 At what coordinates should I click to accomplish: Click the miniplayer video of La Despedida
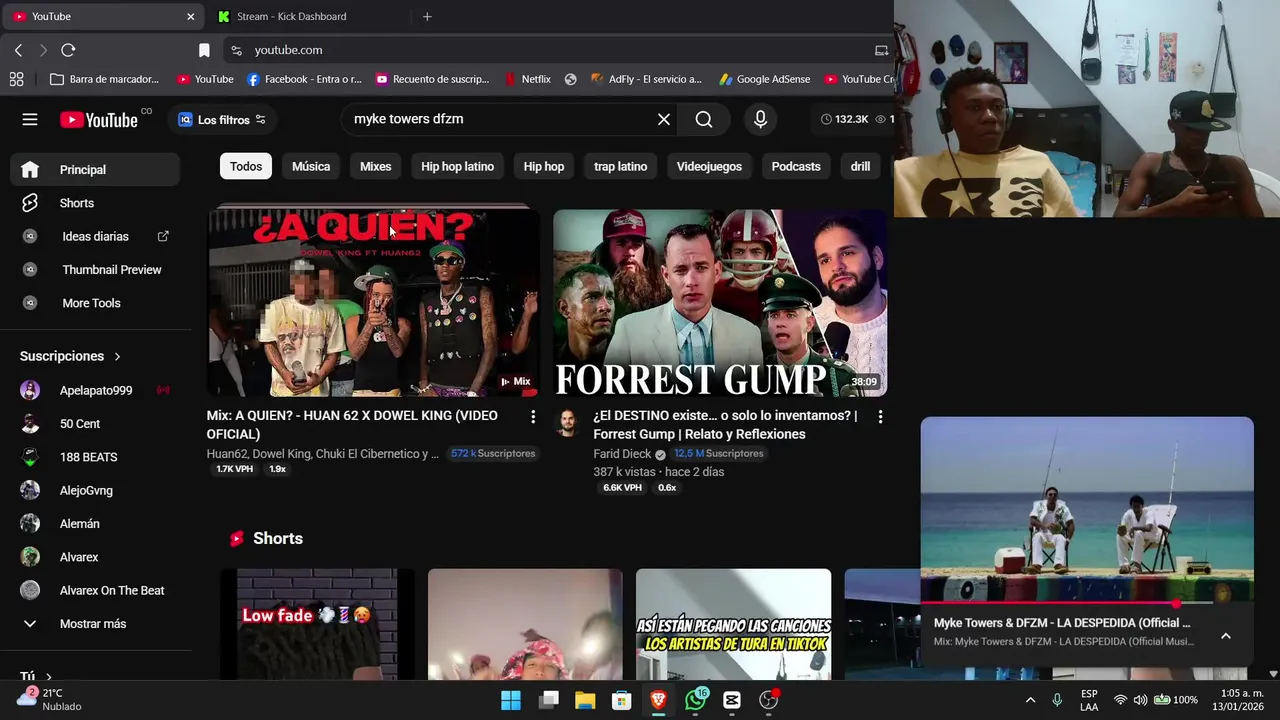pyautogui.click(x=1087, y=510)
